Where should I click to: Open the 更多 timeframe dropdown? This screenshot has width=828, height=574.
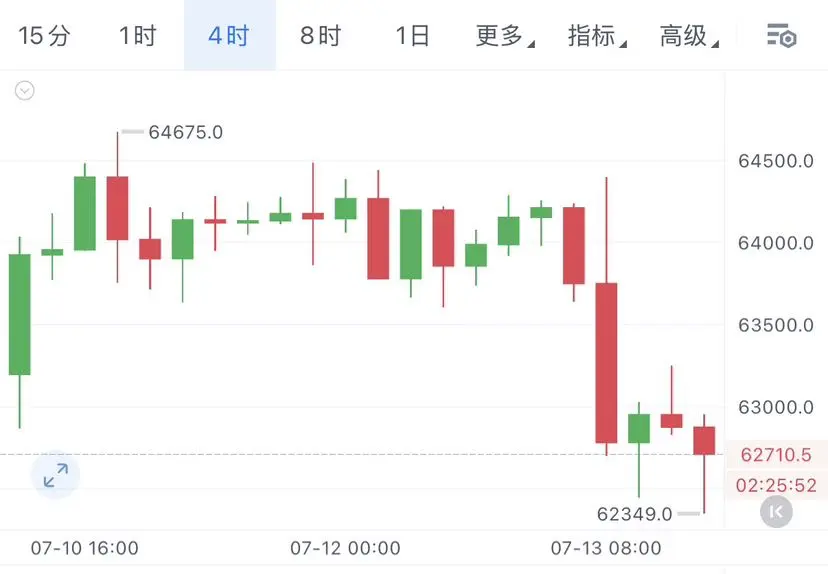[505, 36]
